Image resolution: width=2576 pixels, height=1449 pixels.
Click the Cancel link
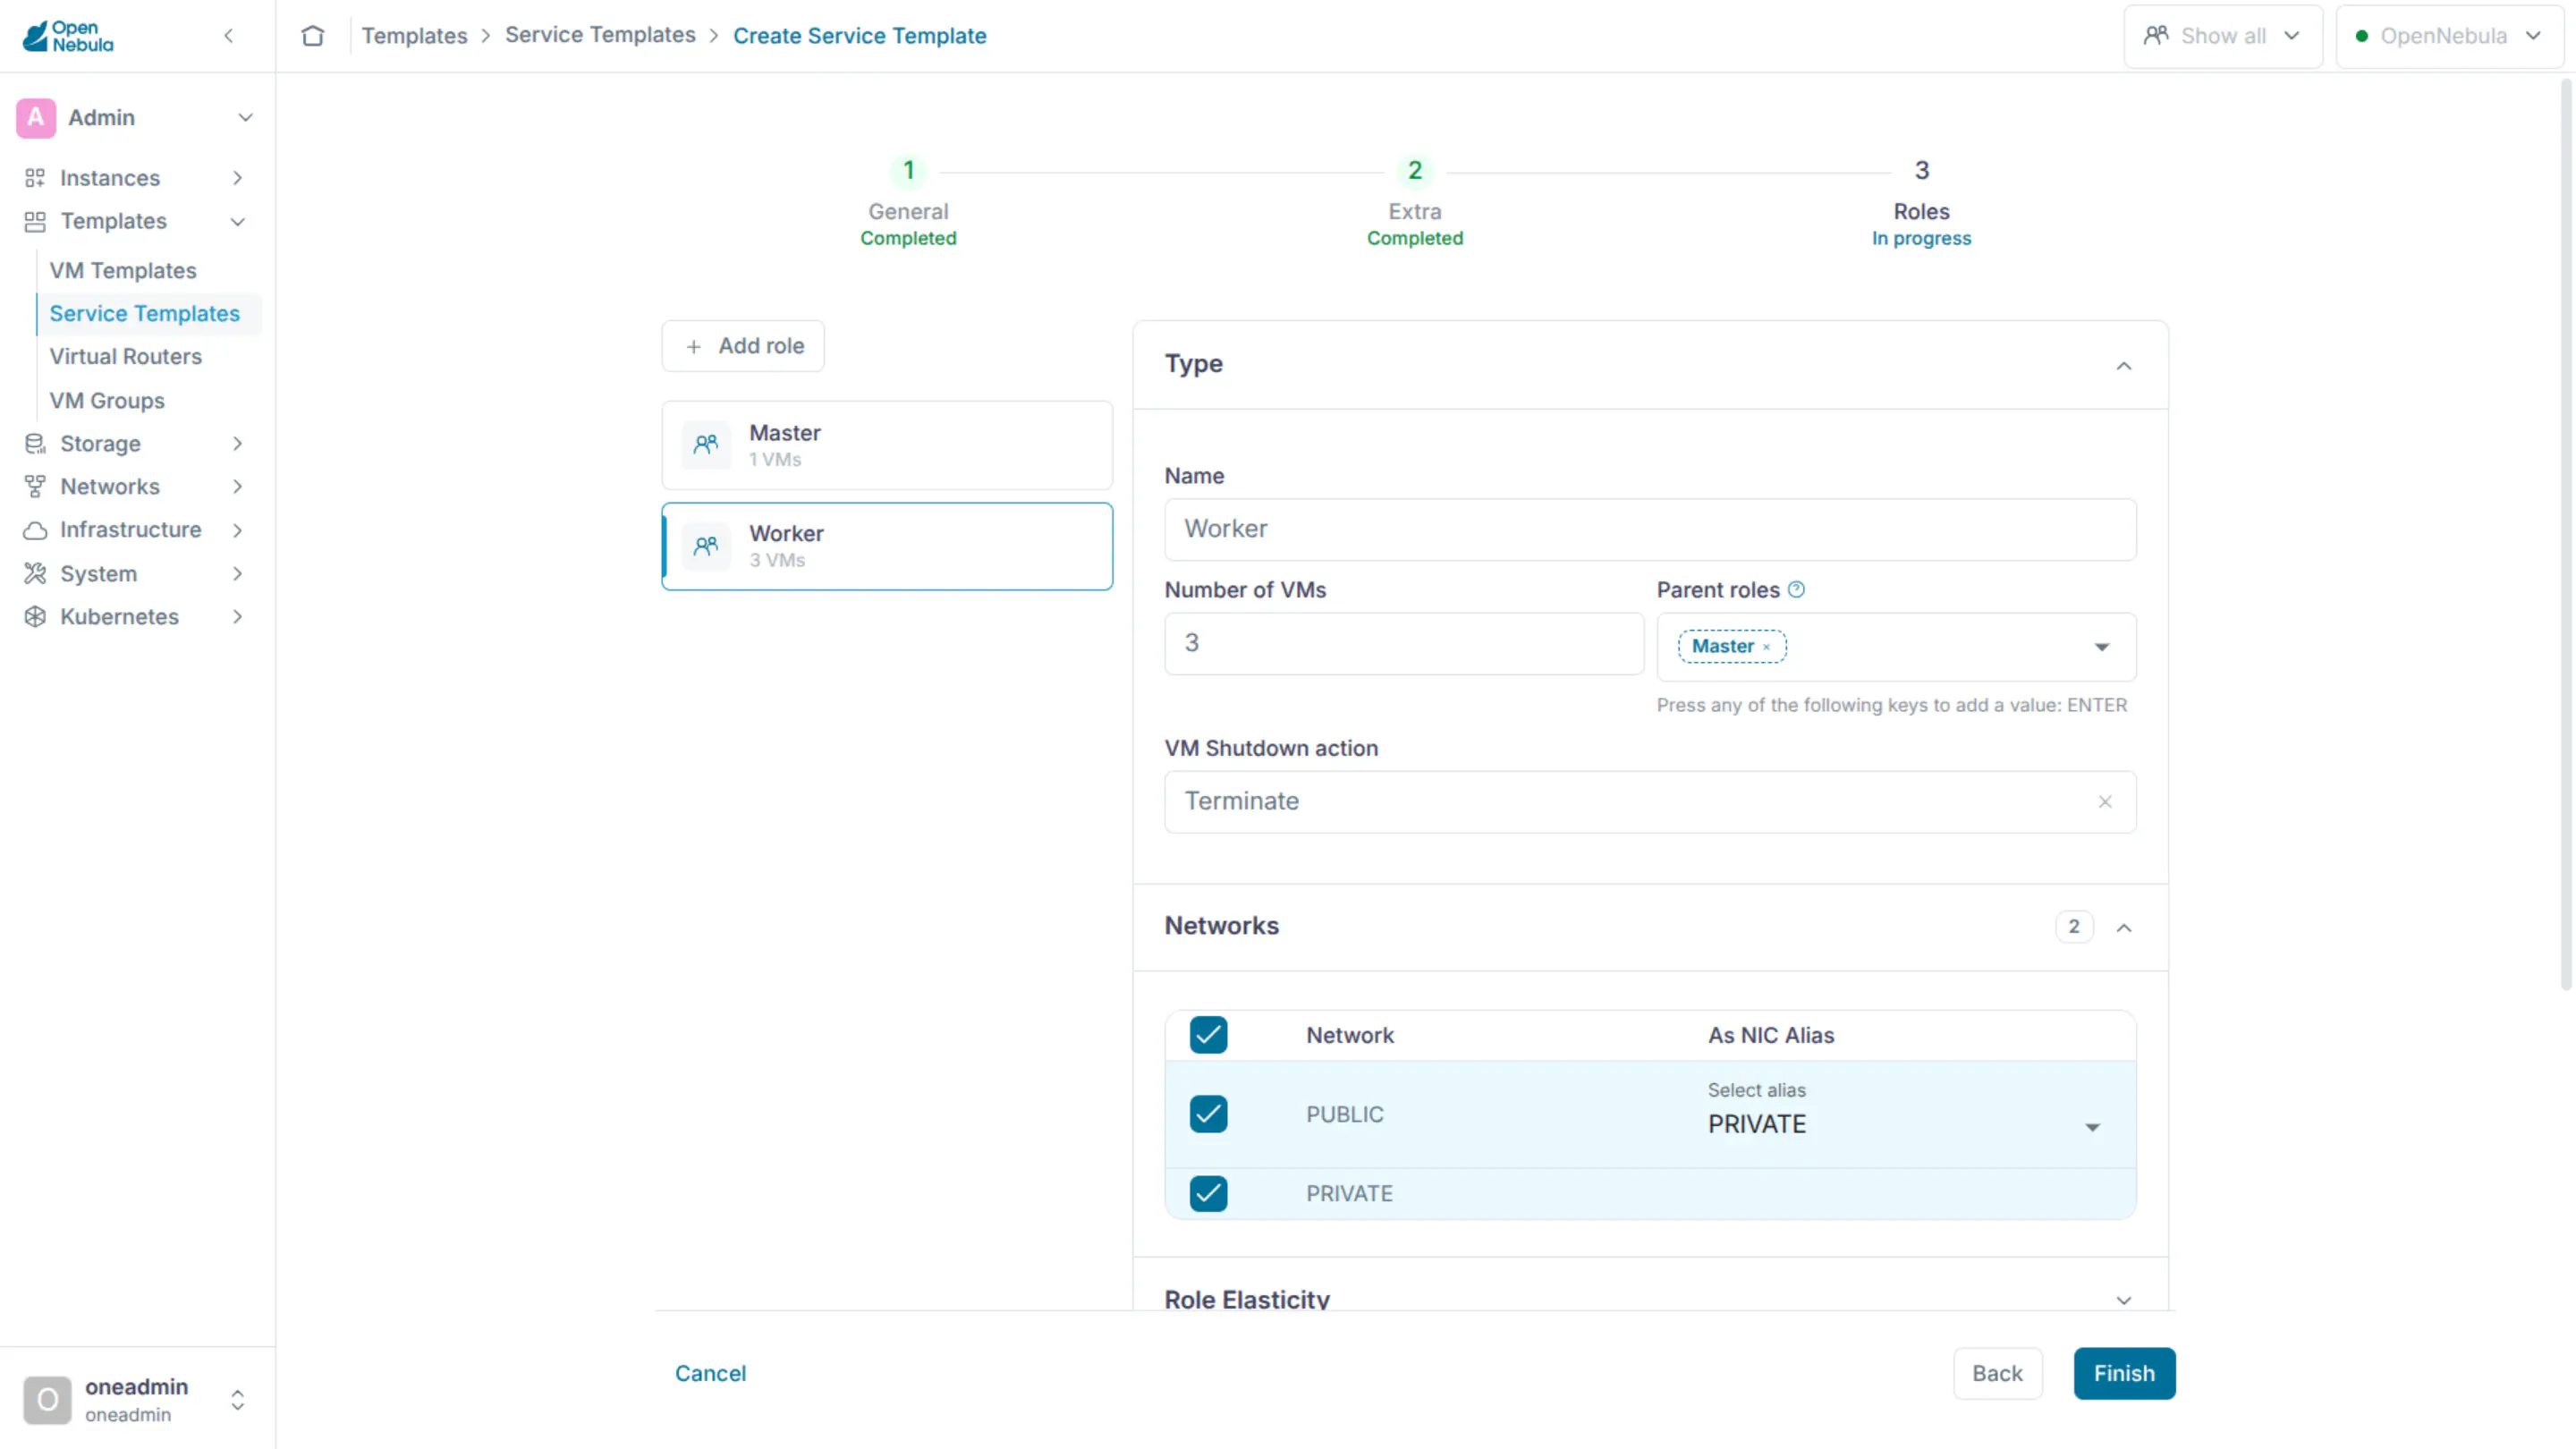pos(710,1373)
